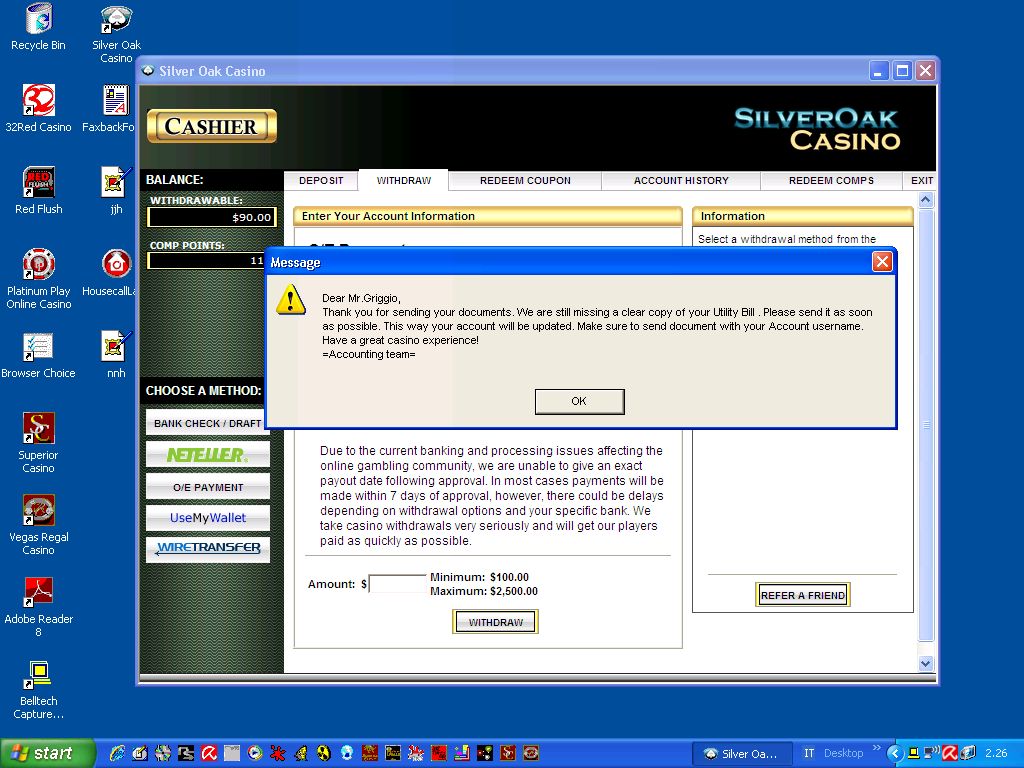The image size is (1024, 768).
Task: Click the cashier vertical scrollbar thumb
Action: 925,424
